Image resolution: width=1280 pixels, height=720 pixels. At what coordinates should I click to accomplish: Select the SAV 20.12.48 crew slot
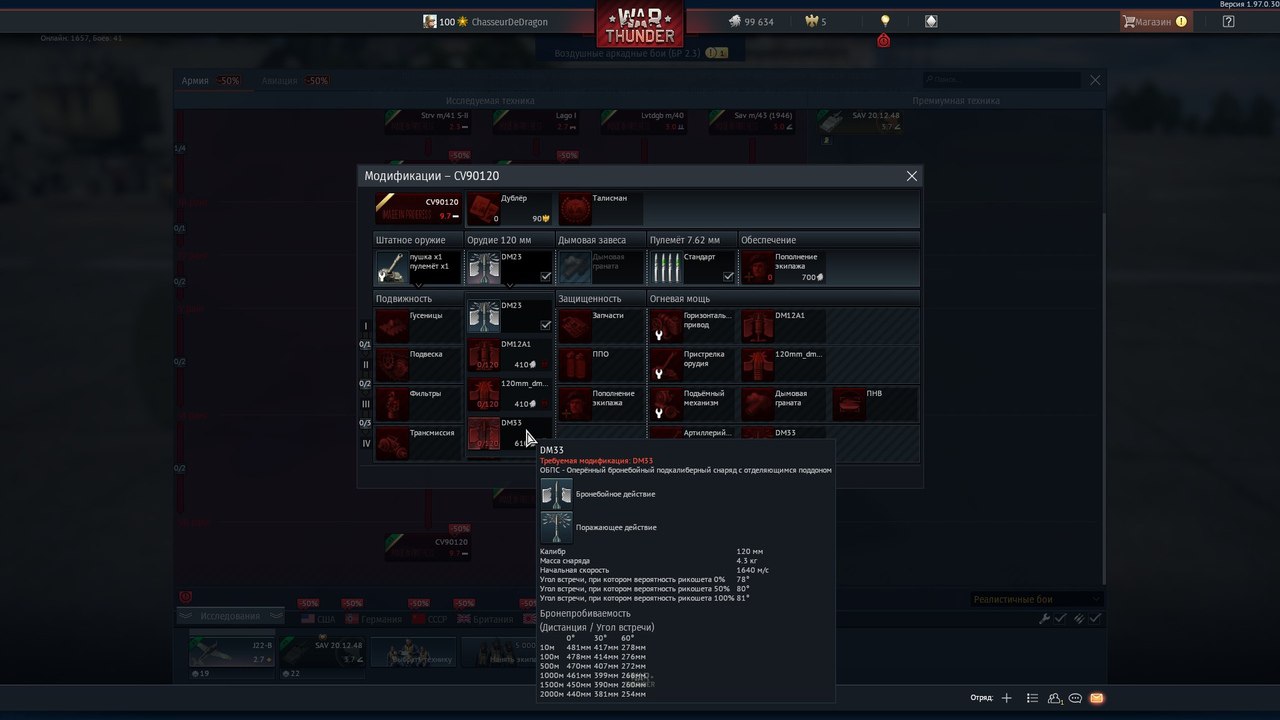tap(323, 652)
